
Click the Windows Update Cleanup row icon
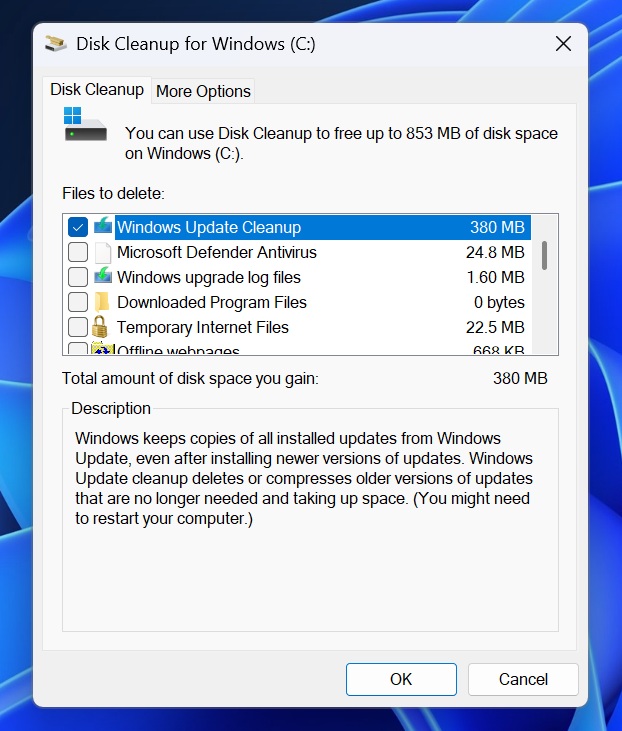point(103,227)
